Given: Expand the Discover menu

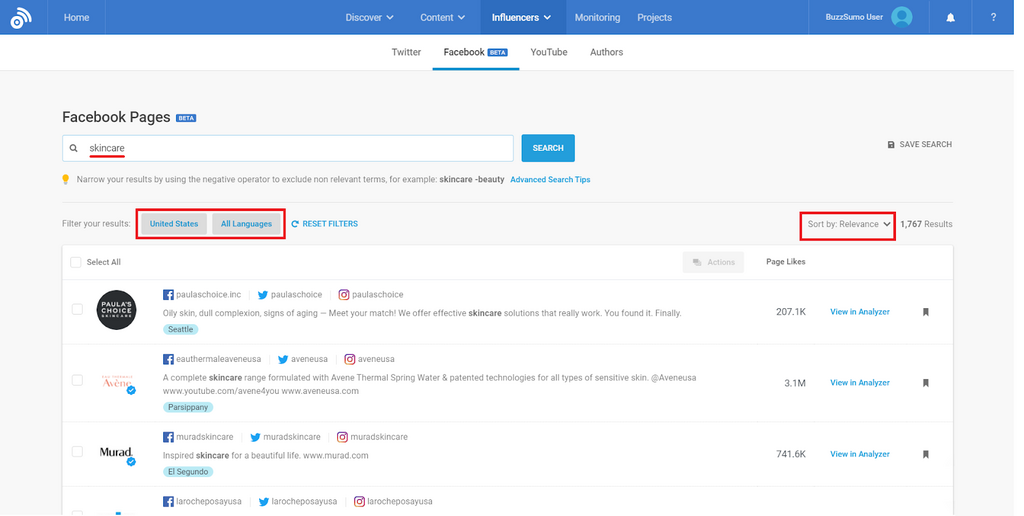Looking at the screenshot, I should tap(369, 17).
